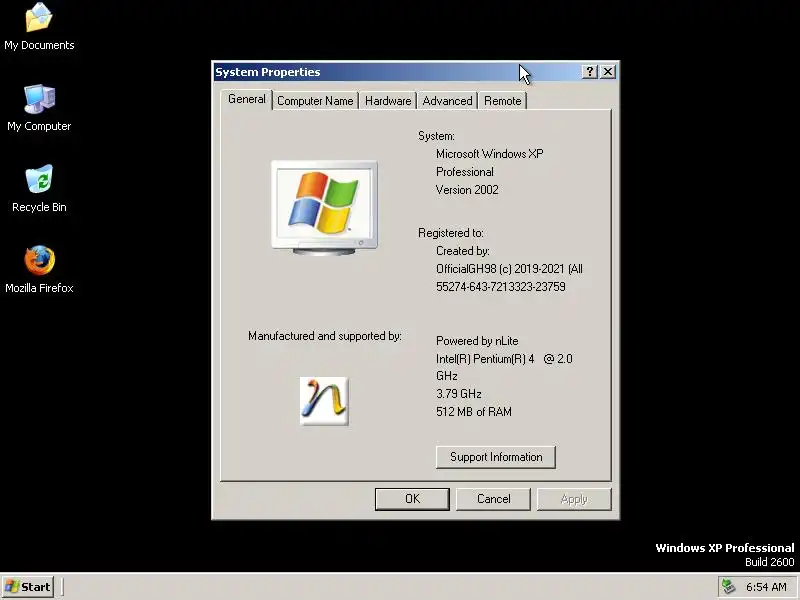Viewport: 800px width, 600px height.
Task: Switch to the Remote tab
Action: pos(503,101)
